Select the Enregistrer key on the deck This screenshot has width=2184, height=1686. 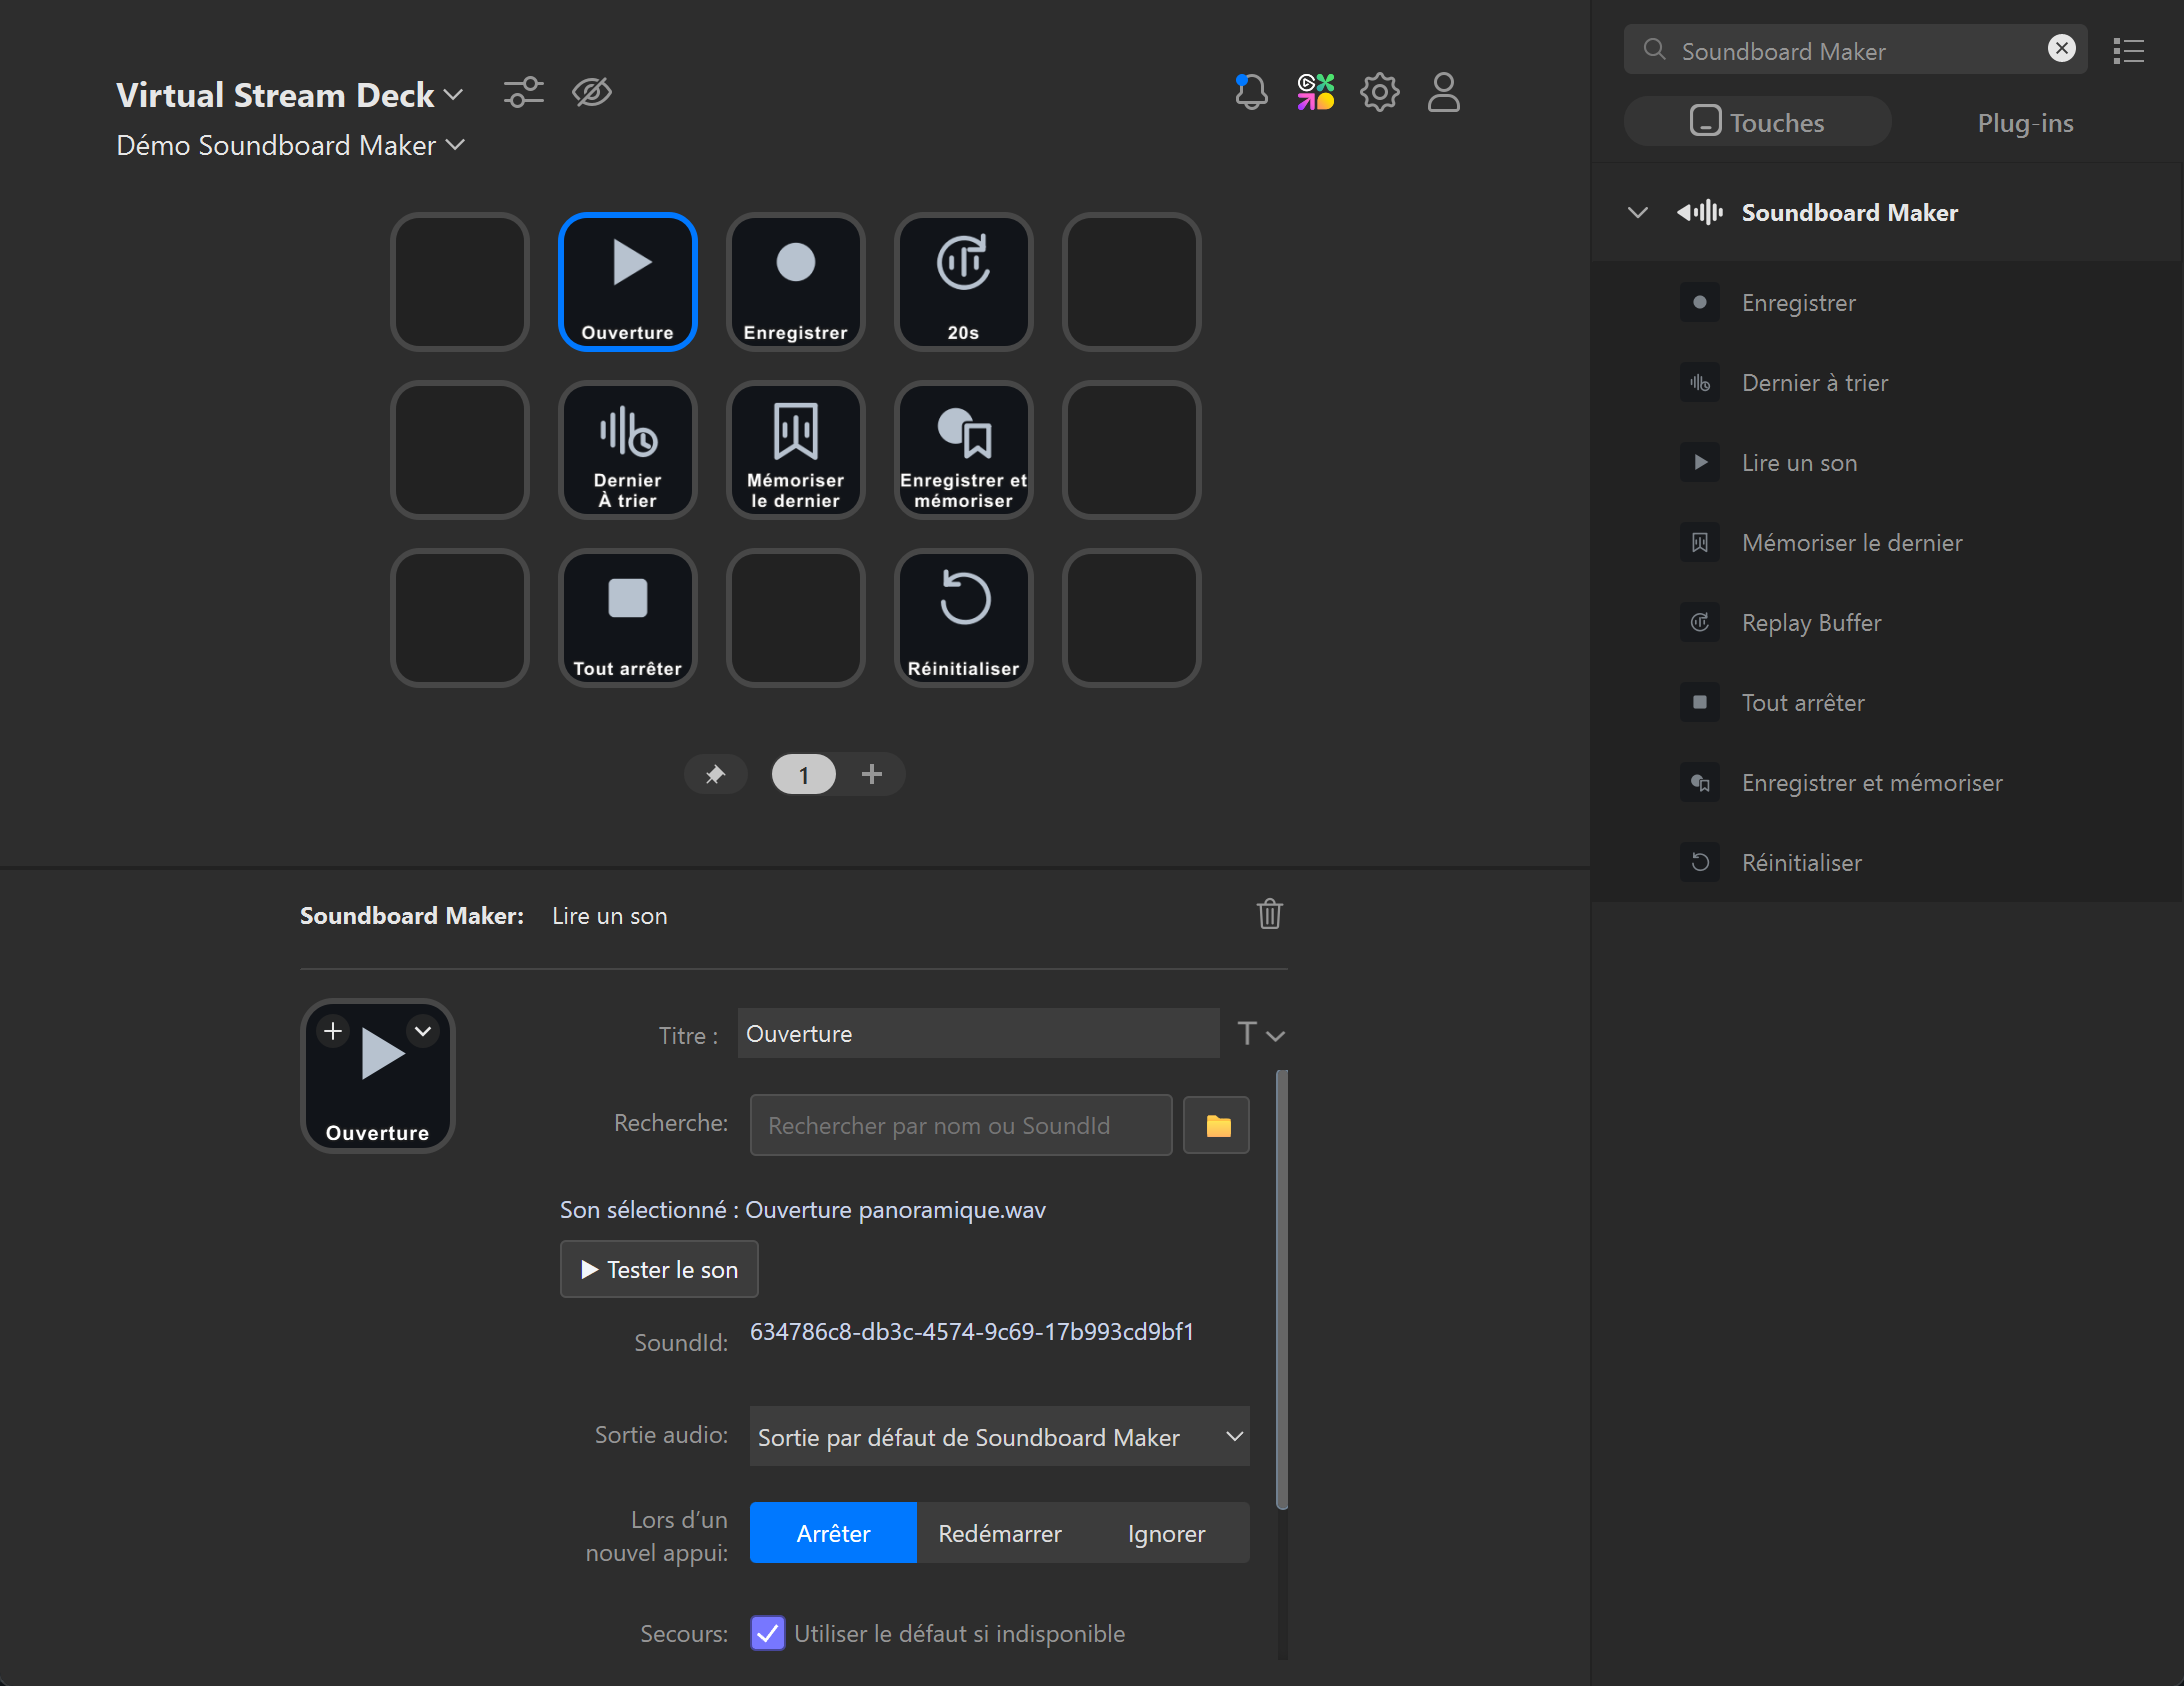point(795,282)
